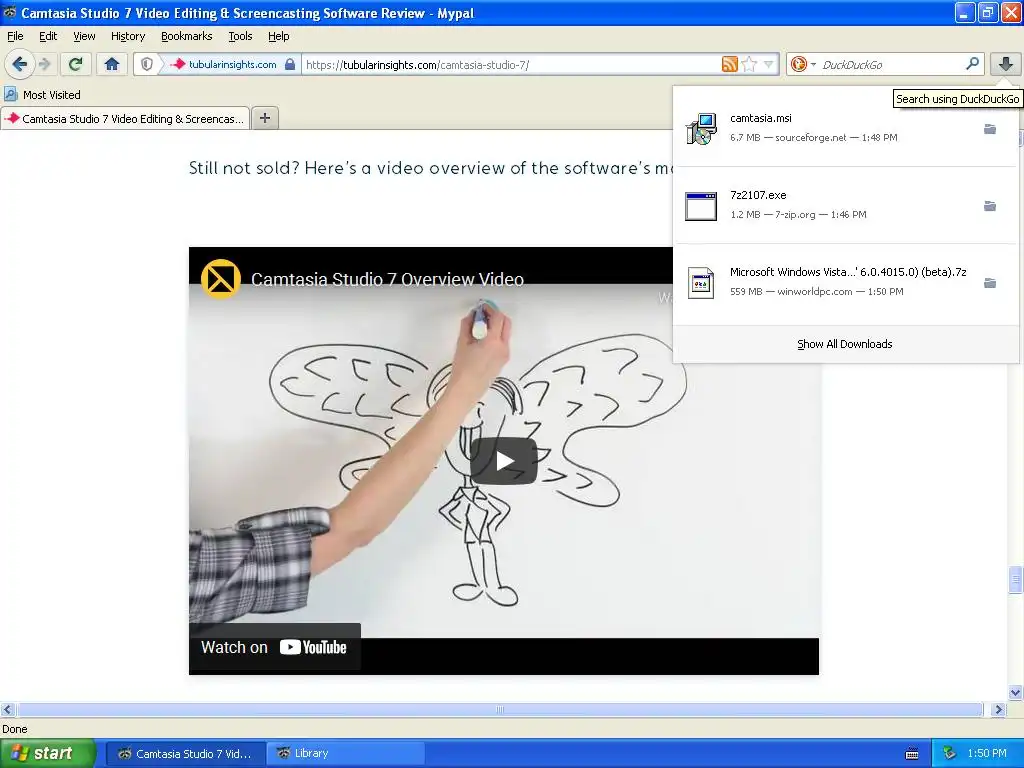Click the search magnifier icon
The width and height of the screenshot is (1024, 768).
point(972,64)
